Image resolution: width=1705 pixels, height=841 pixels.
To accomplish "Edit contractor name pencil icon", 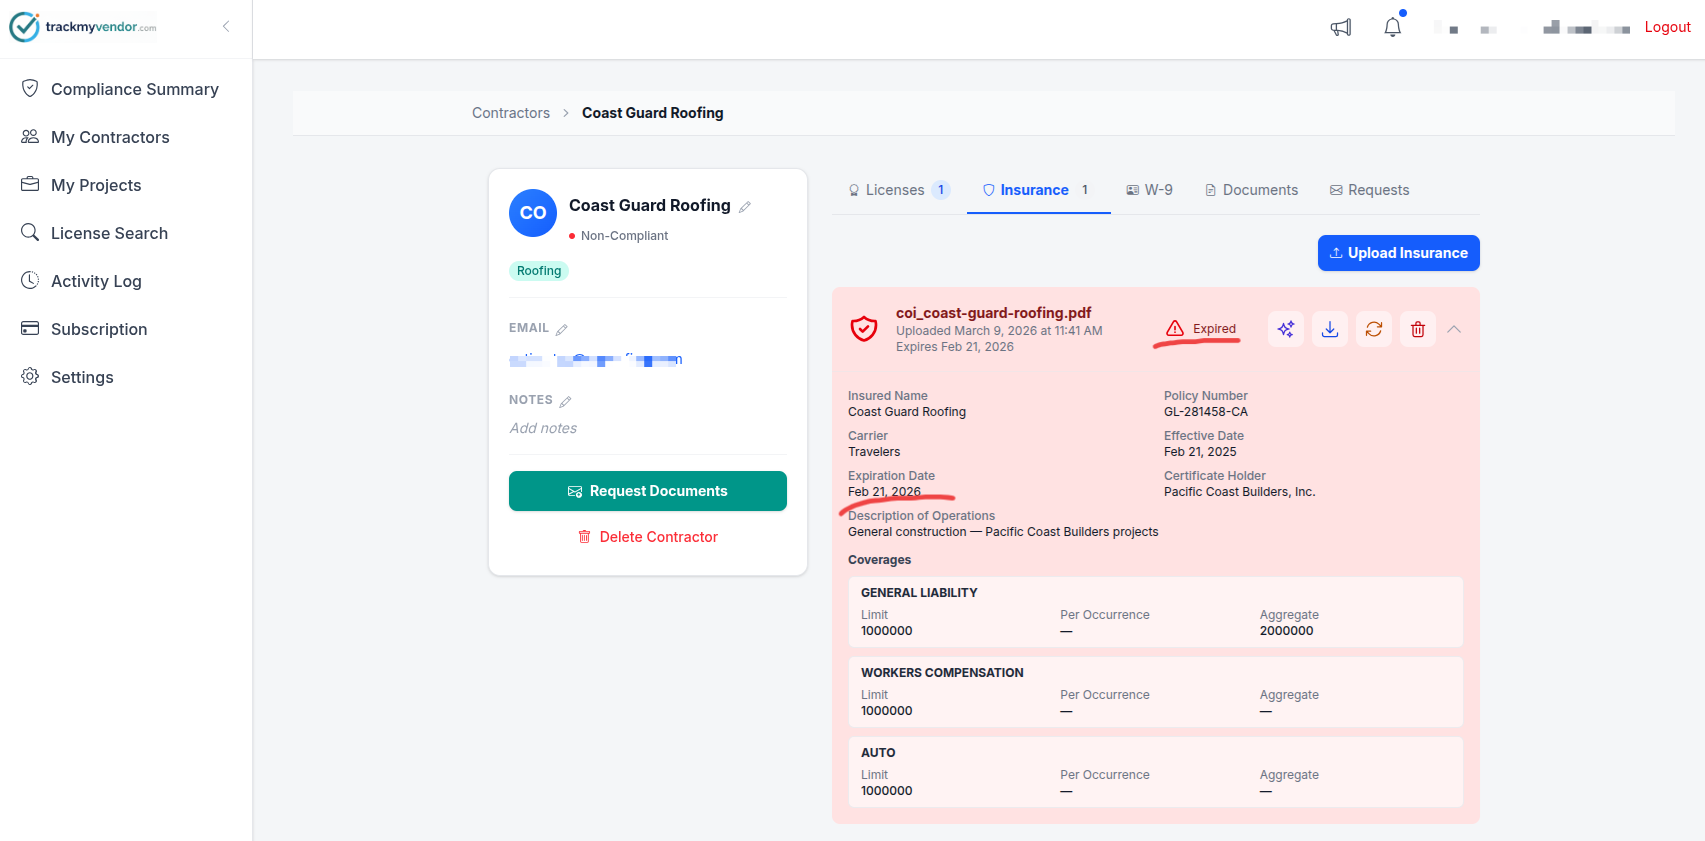I will 745,207.
